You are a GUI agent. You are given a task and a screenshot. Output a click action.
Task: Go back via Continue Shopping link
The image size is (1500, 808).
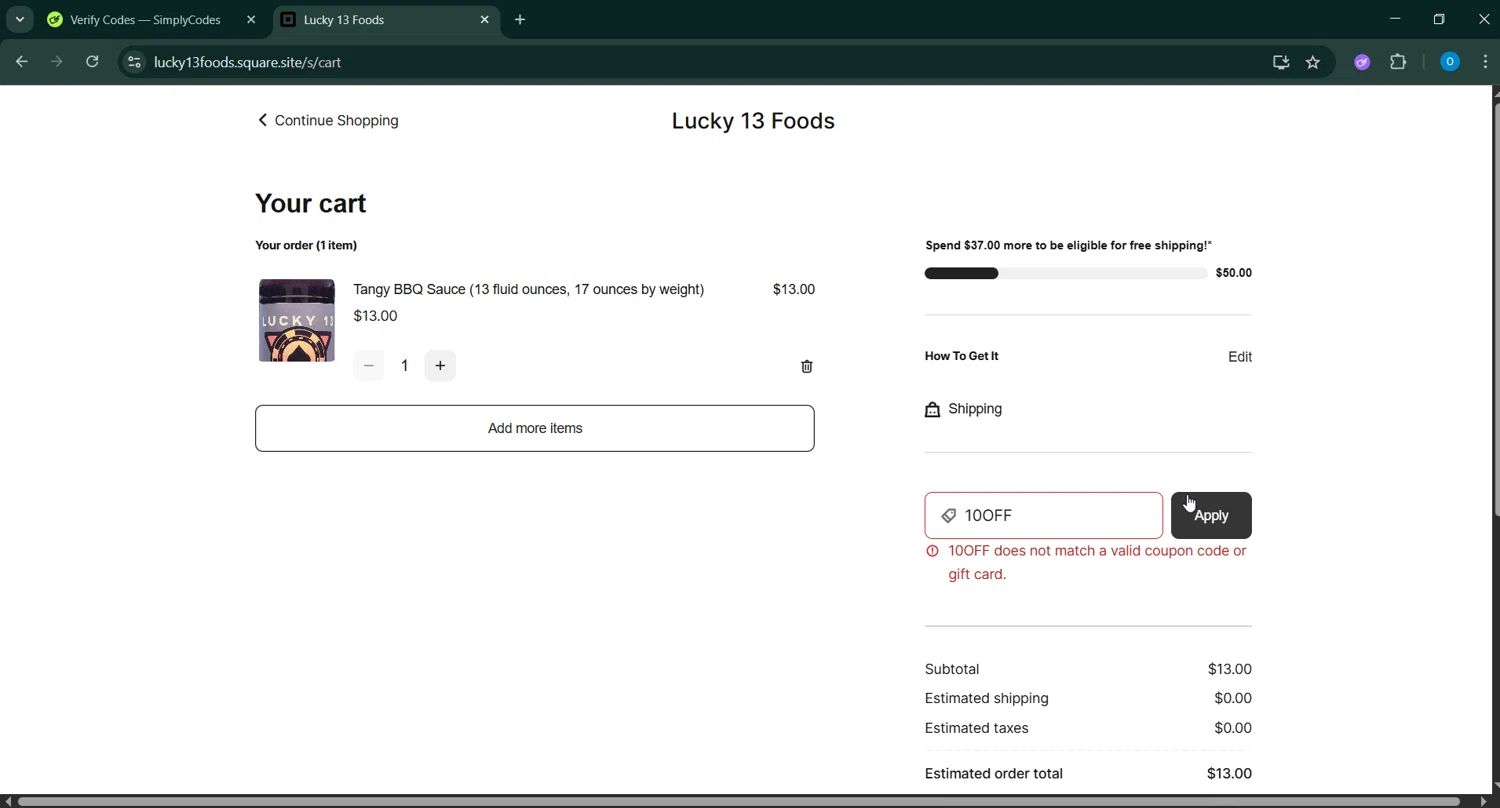pyautogui.click(x=328, y=120)
